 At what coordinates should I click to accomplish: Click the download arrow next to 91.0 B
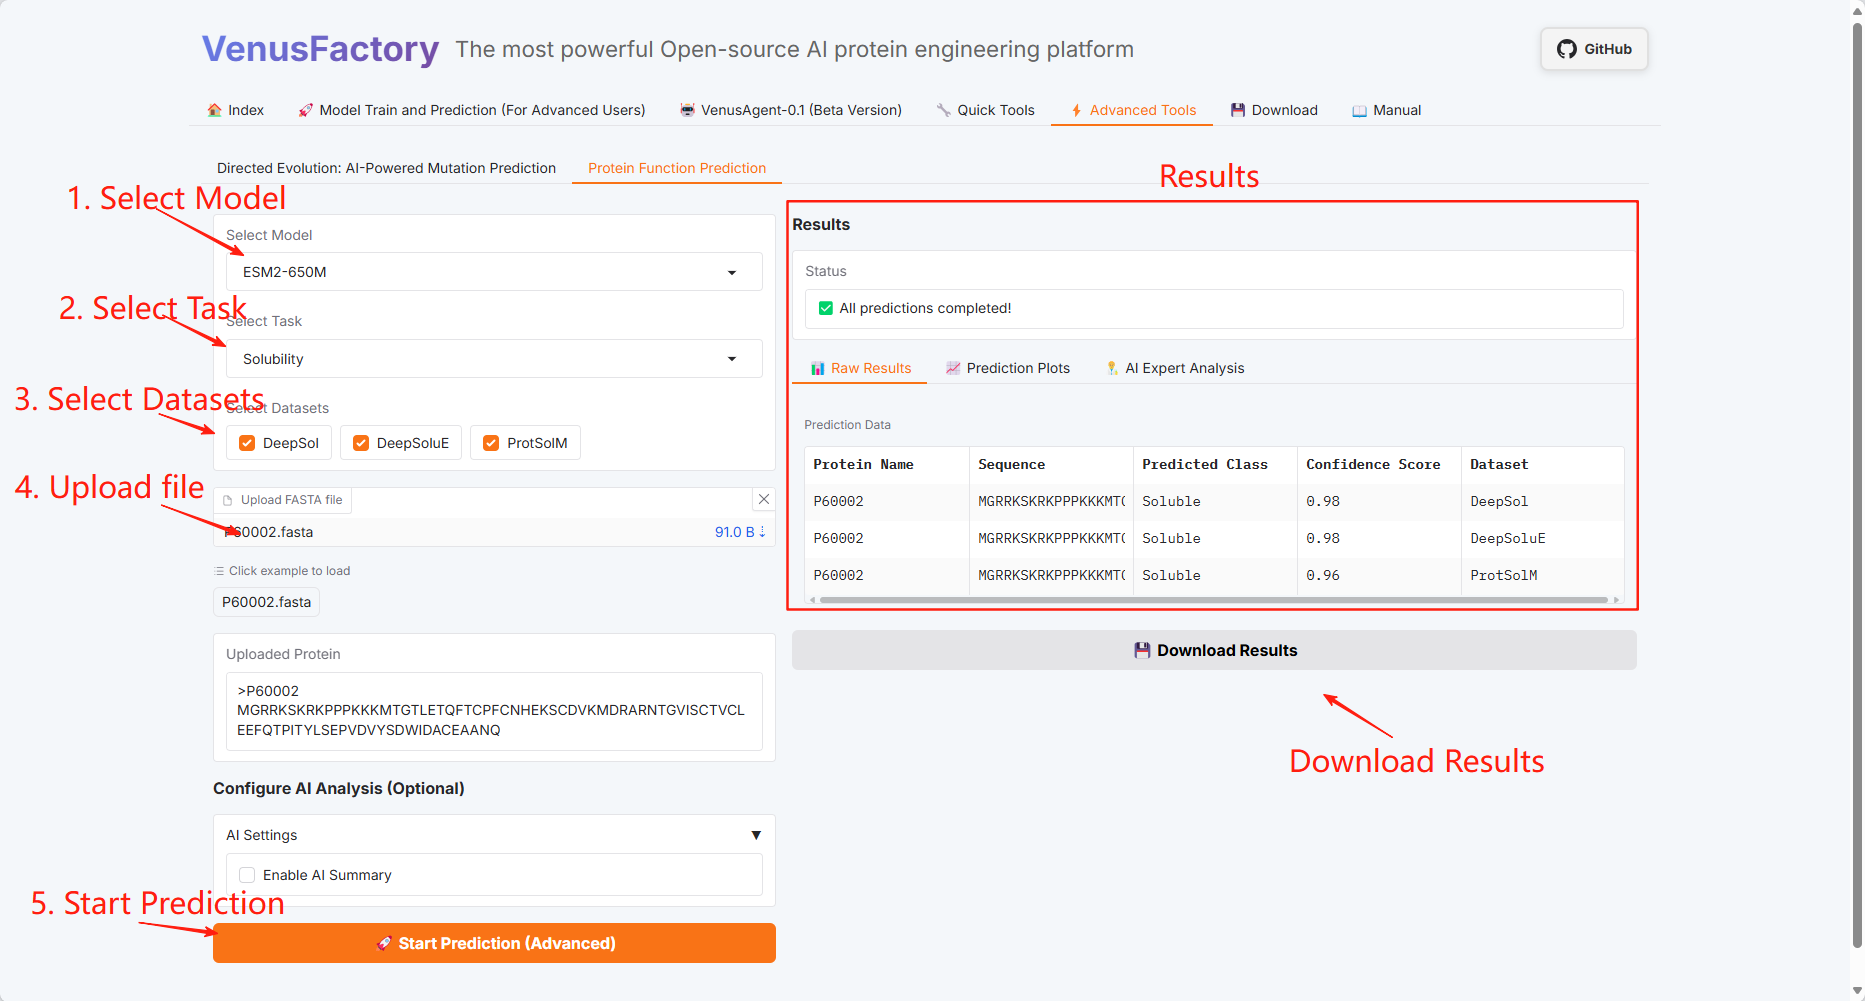click(762, 532)
